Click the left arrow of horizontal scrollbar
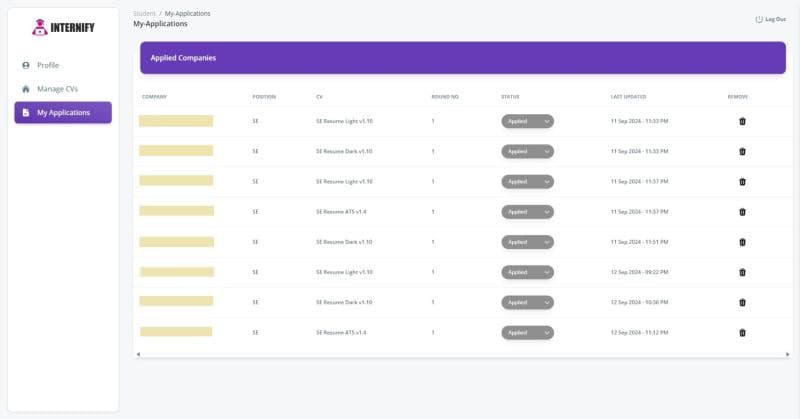 pyautogui.click(x=138, y=354)
